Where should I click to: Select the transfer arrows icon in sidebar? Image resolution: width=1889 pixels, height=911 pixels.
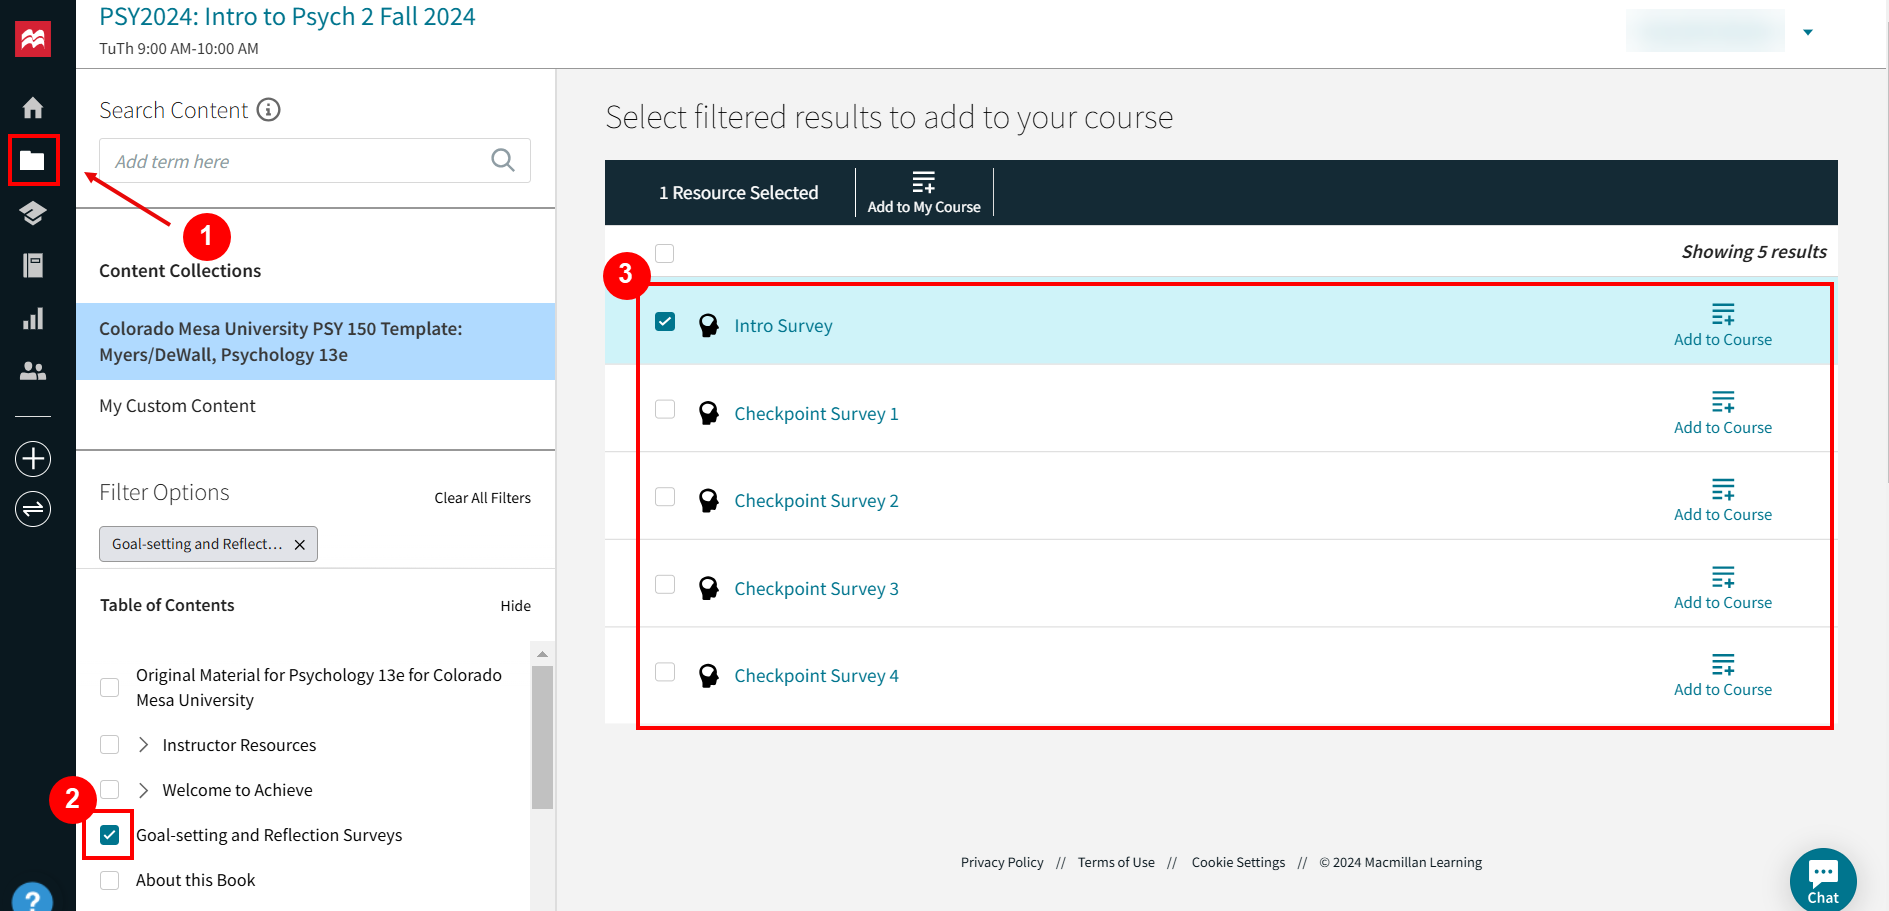pyautogui.click(x=32, y=508)
